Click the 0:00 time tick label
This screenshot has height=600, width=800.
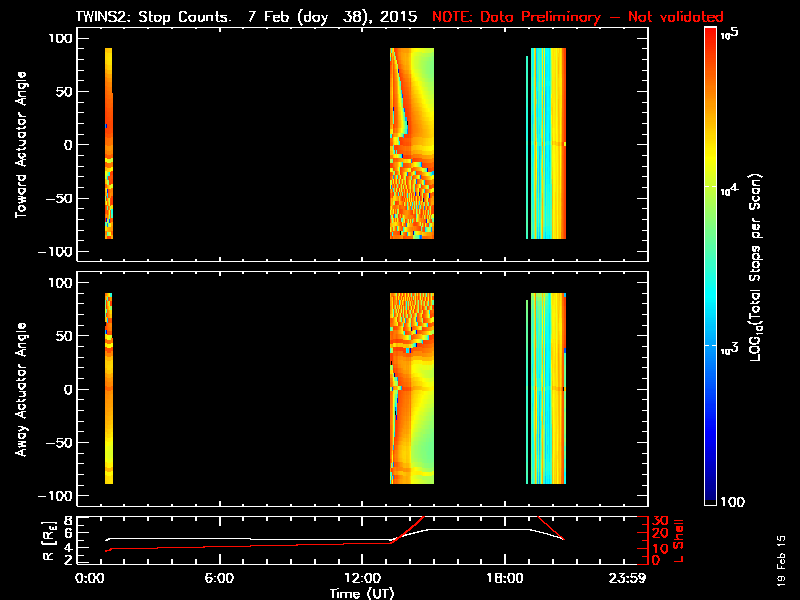click(90, 579)
